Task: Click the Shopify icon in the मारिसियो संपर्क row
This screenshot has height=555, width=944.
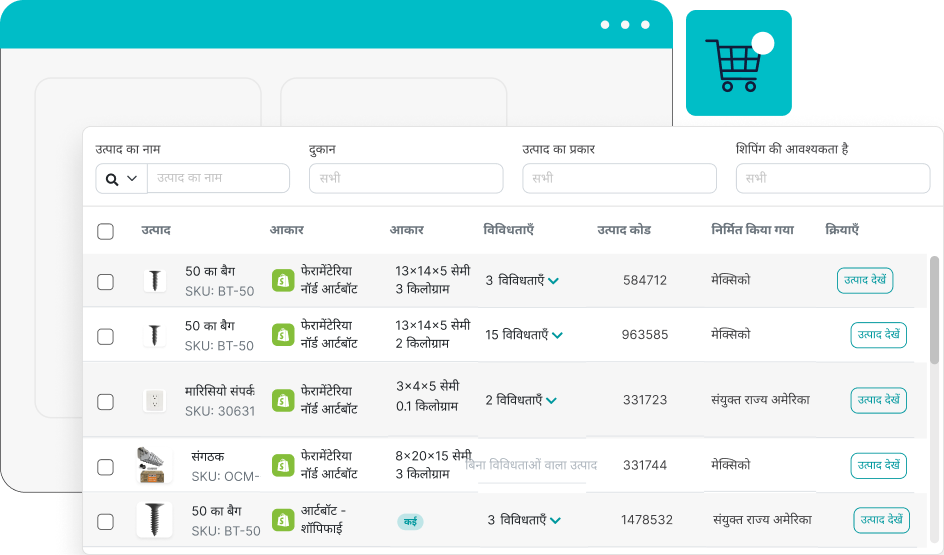Action: coord(283,400)
